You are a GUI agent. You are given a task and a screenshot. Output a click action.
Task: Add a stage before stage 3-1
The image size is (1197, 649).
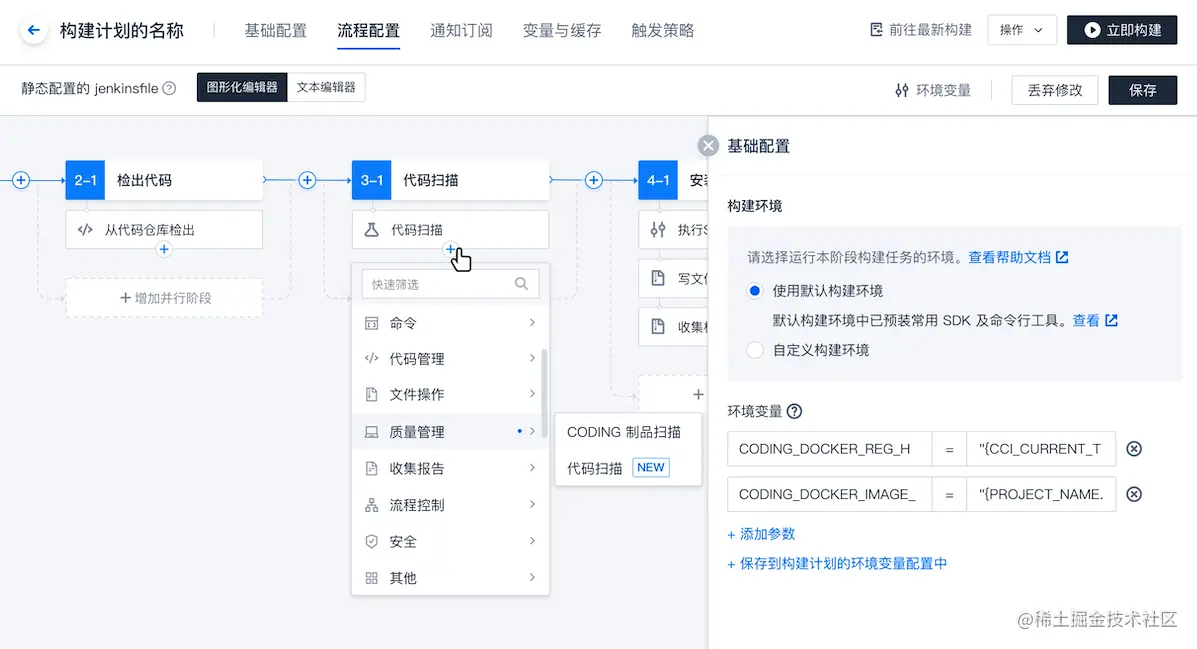click(x=307, y=180)
